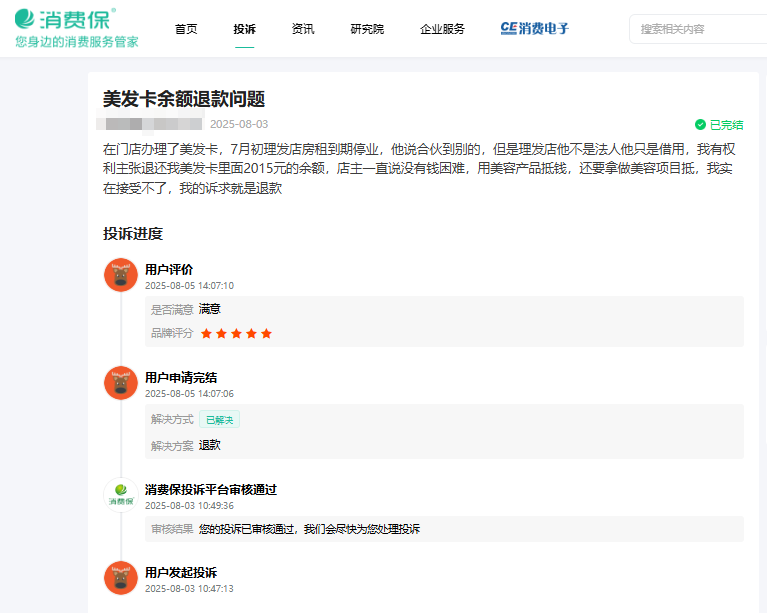The height and width of the screenshot is (613, 767).
Task: Click the fifth star in 品牌评分
Action: 266,333
